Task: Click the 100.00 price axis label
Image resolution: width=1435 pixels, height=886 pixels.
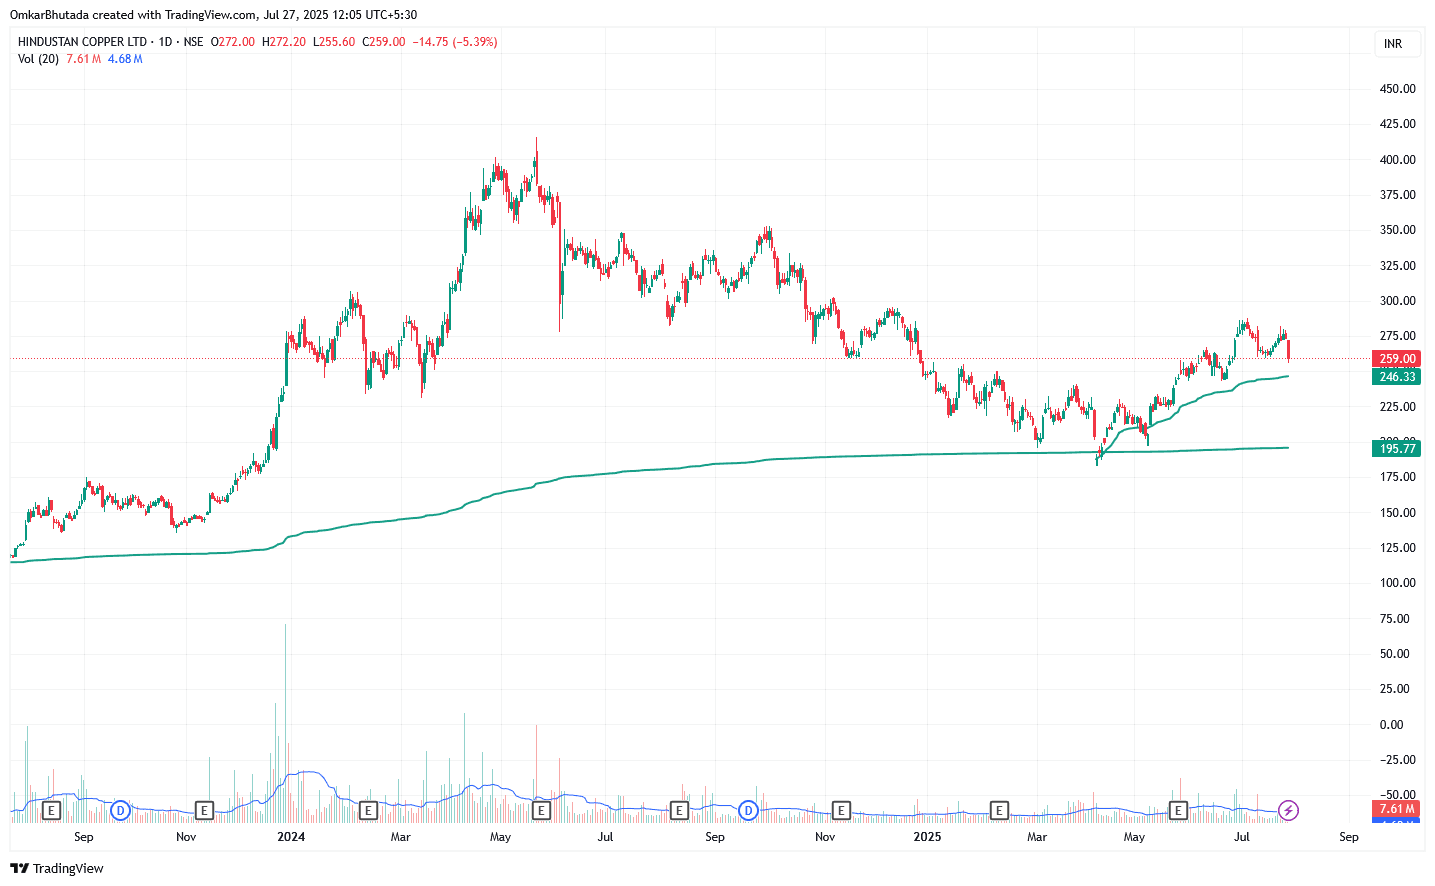Action: point(1397,583)
